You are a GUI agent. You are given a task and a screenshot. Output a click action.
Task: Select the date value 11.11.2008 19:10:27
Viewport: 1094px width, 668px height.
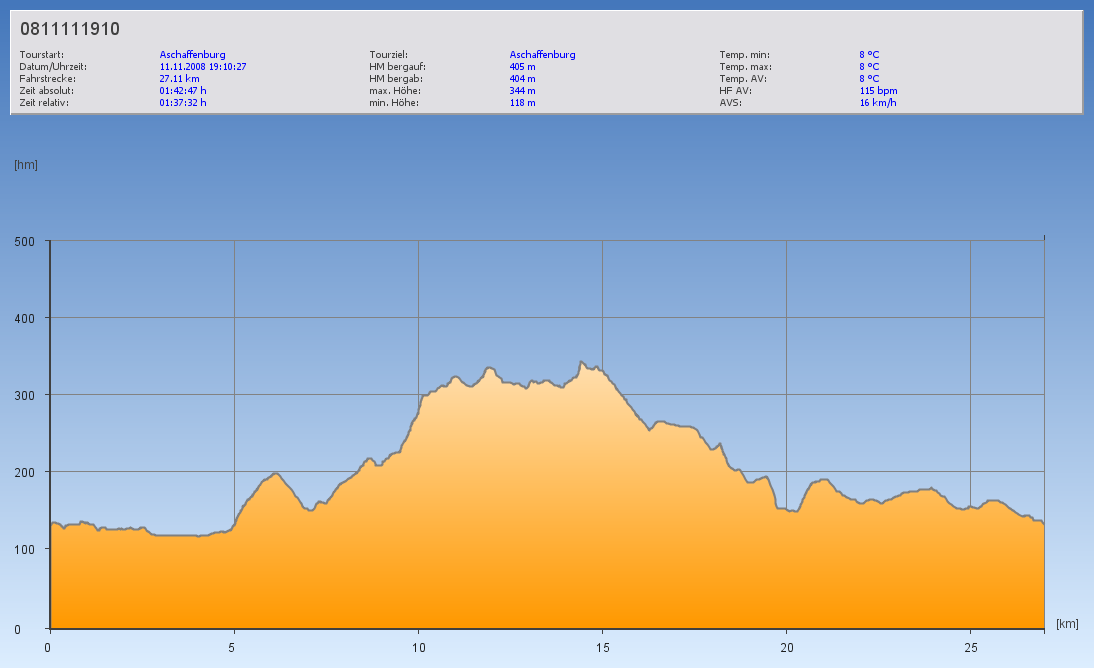pos(203,67)
